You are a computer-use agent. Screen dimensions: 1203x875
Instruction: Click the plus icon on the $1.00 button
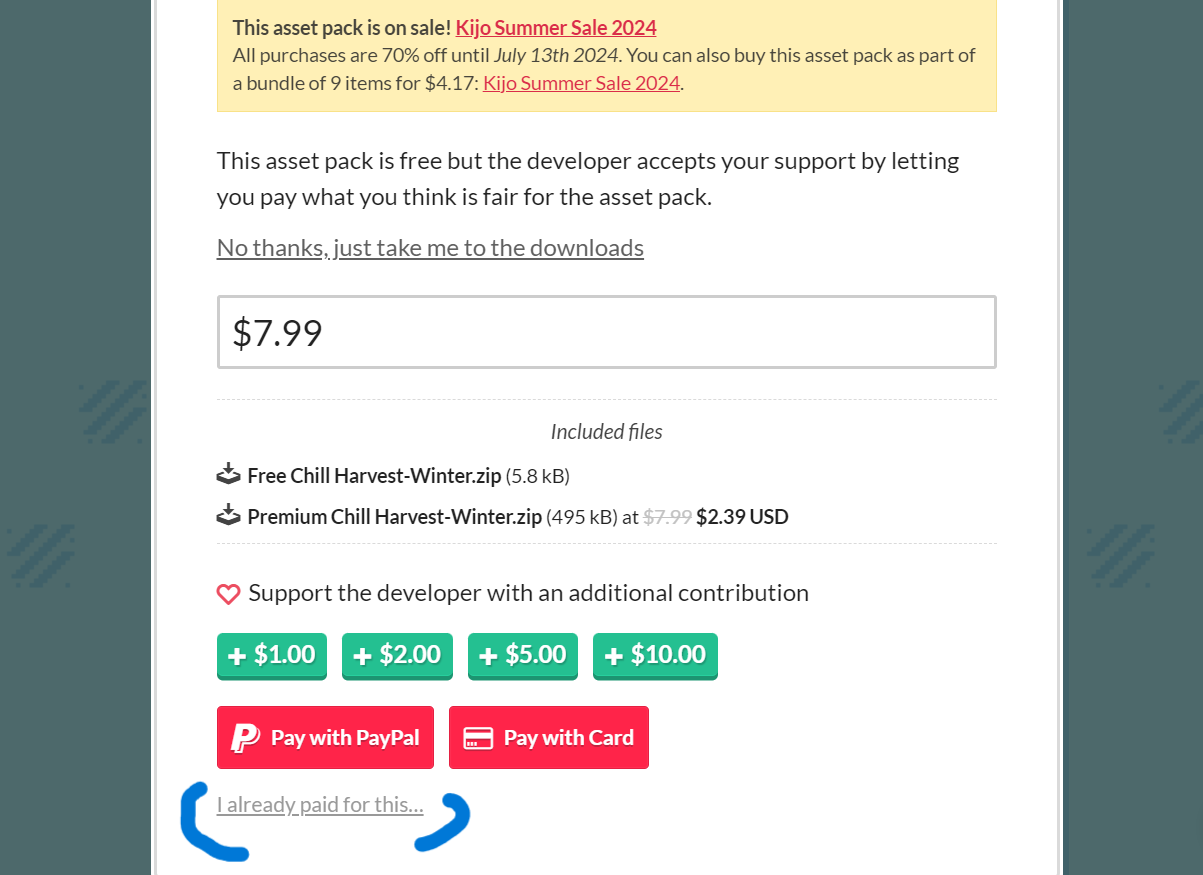coord(237,656)
